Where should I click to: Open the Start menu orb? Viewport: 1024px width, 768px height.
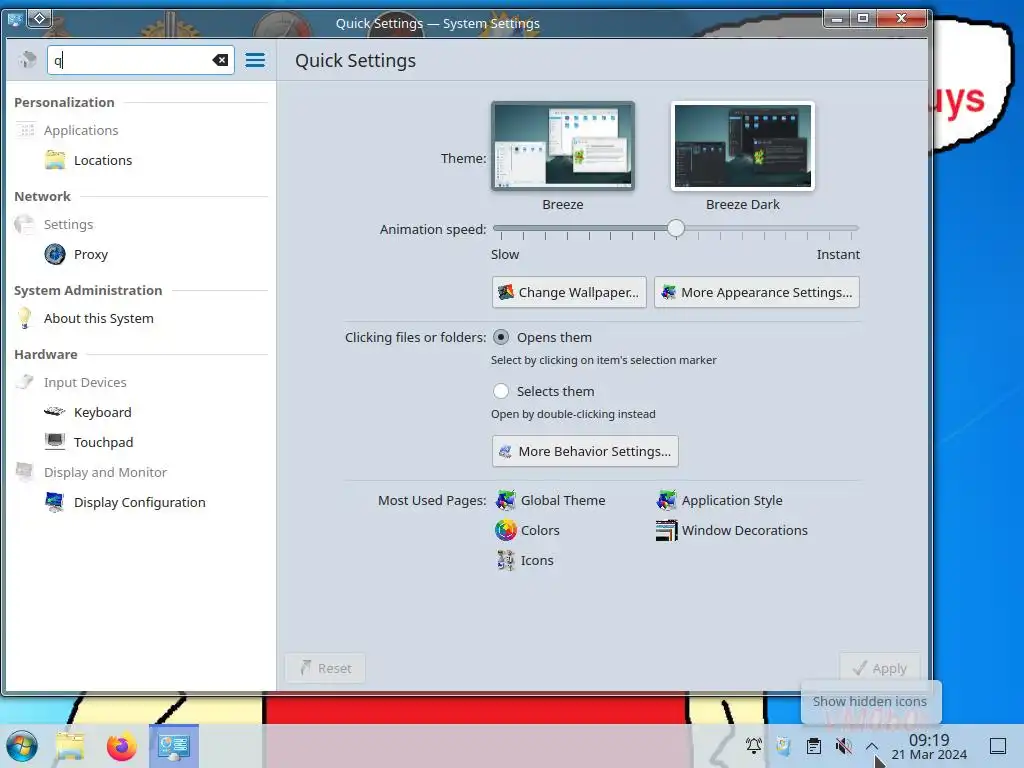tap(22, 746)
